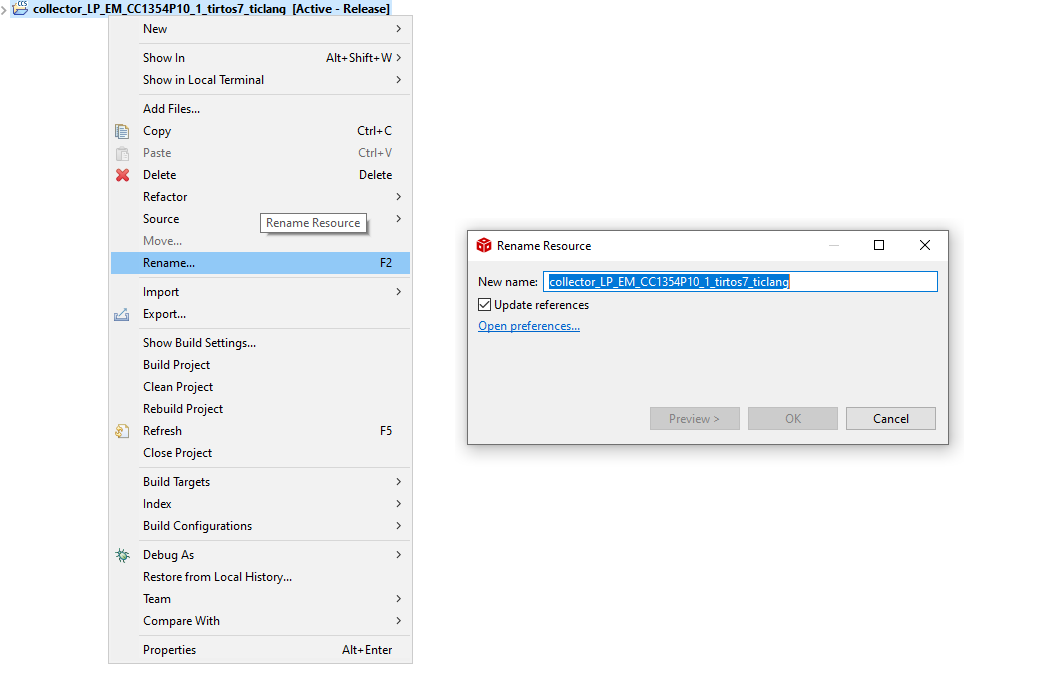This screenshot has height=676, width=1047.
Task: Click the red Delete X icon
Action: pos(122,175)
